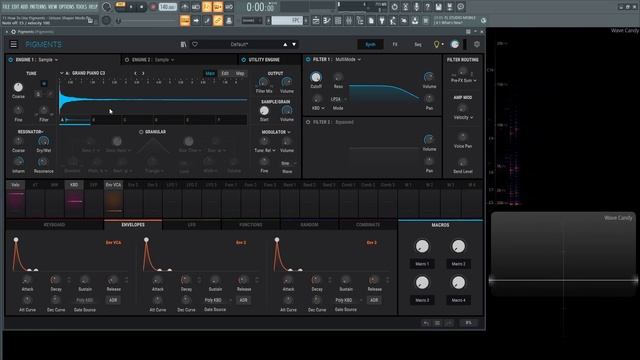Open Filter 1 MultiMode type dropdown
This screenshot has width=640, height=360.
[348, 60]
